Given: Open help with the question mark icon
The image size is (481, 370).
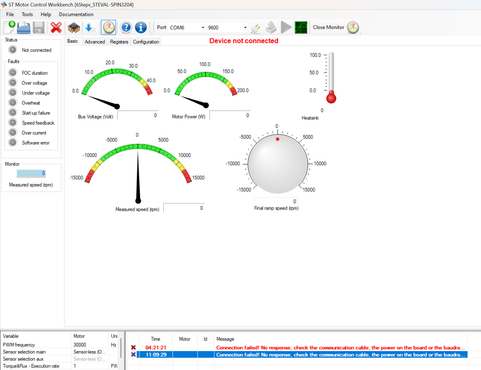Looking at the screenshot, I should (126, 27).
